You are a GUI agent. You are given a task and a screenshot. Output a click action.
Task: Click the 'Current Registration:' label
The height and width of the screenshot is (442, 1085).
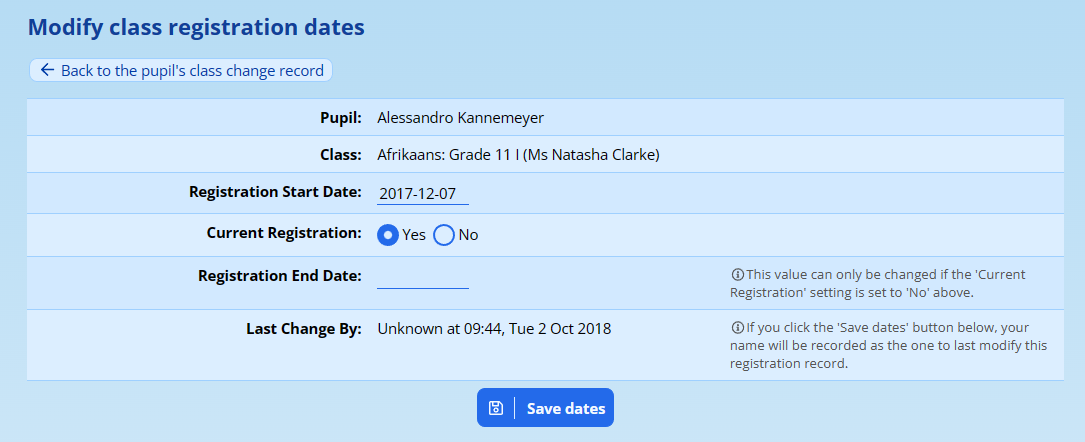pyautogui.click(x=284, y=233)
